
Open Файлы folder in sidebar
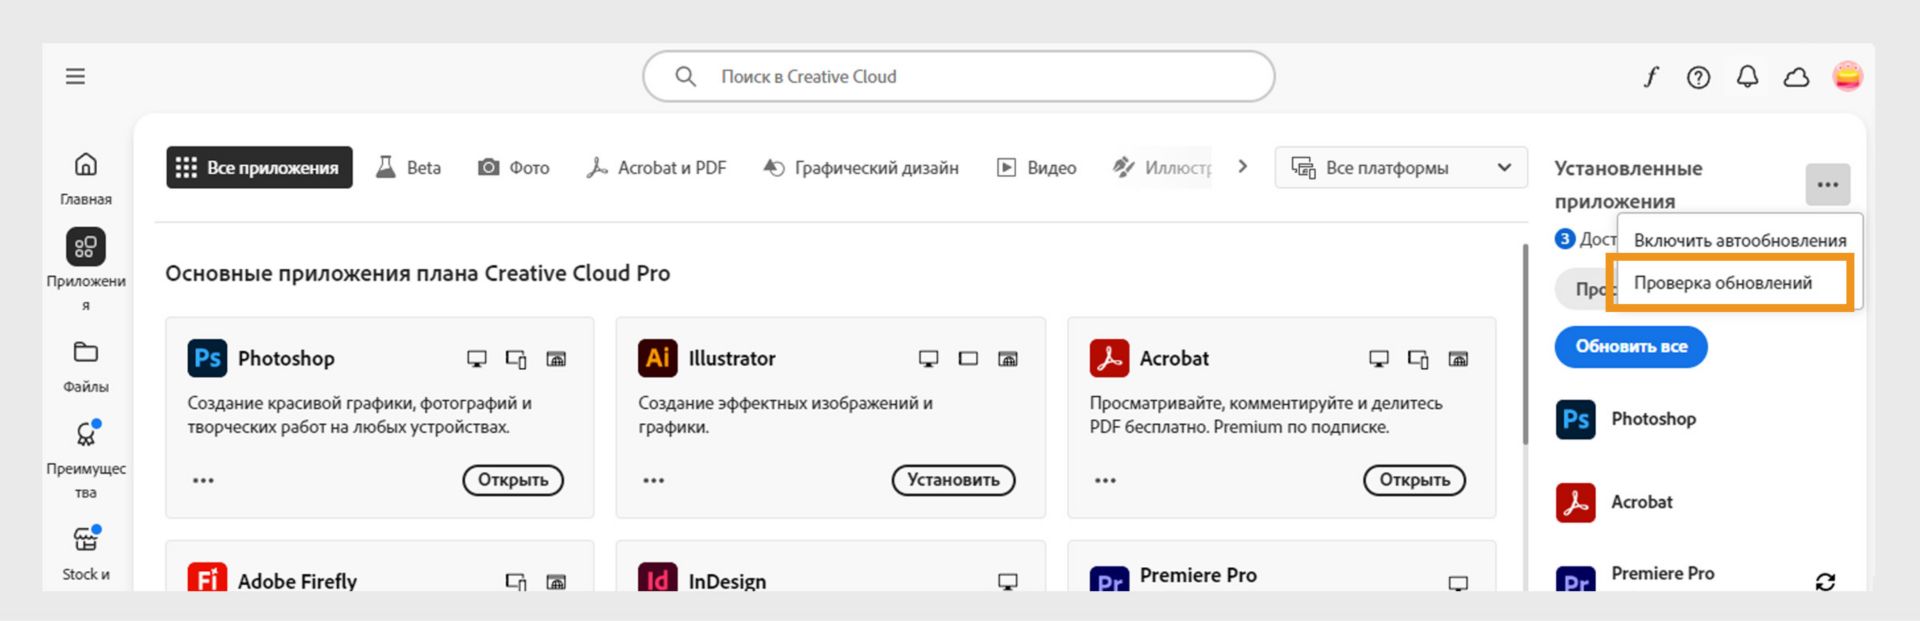point(86,365)
